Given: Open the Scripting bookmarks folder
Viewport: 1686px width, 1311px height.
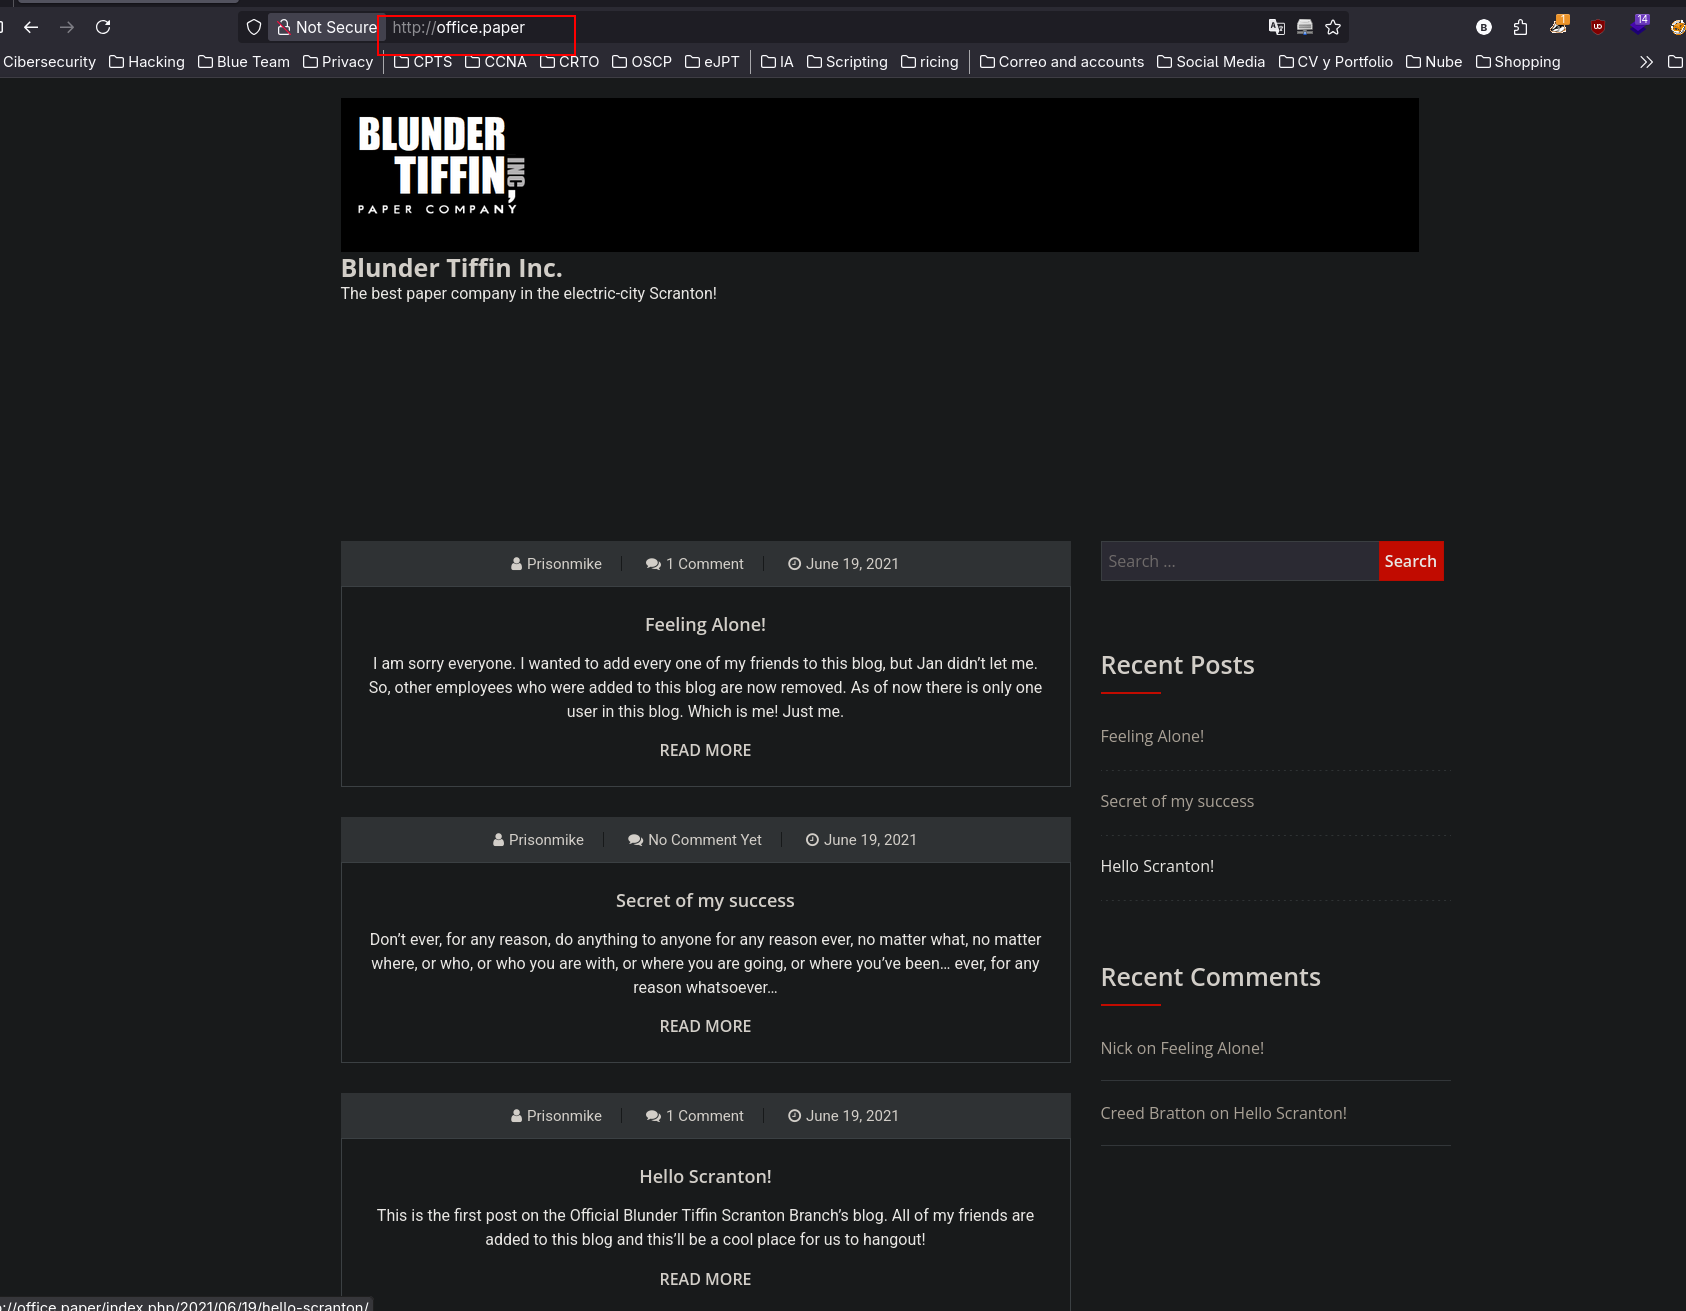Looking at the screenshot, I should point(847,62).
